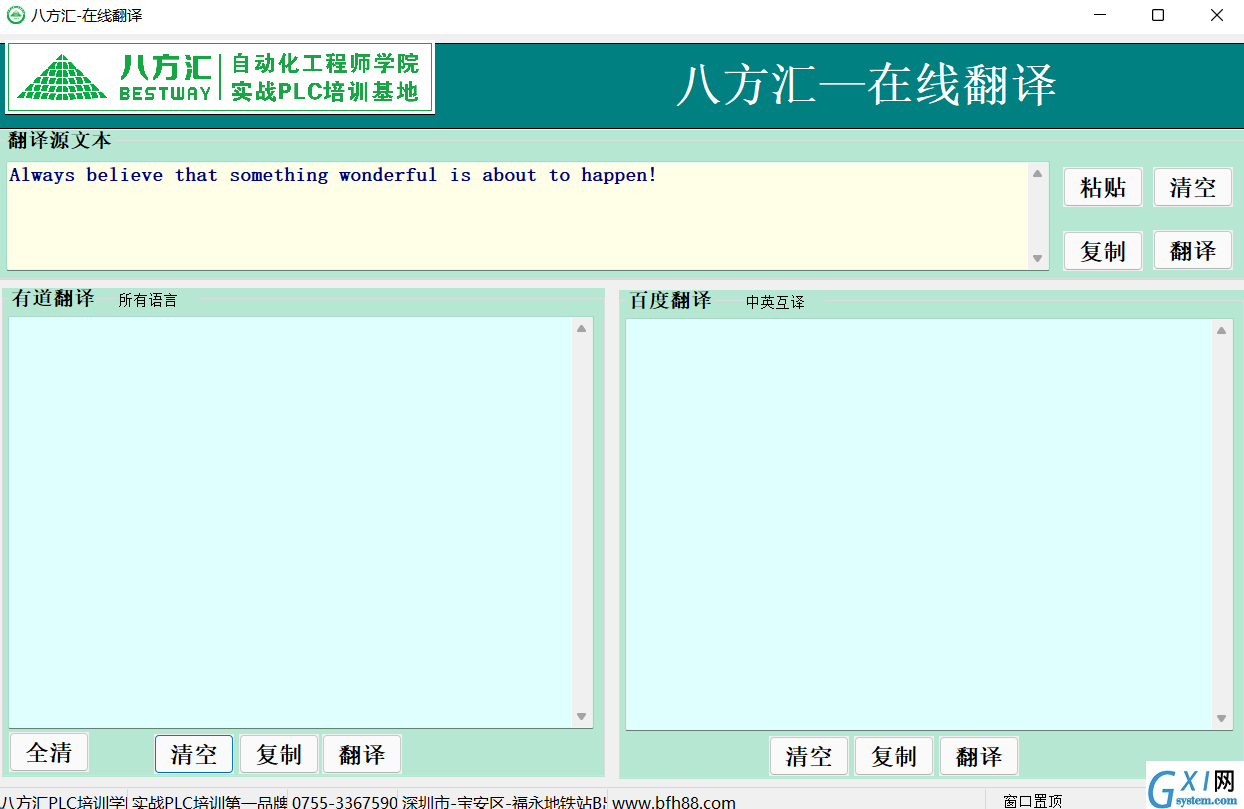1244x809 pixels.
Task: Click 翻译 under the 百度翻译 panel
Action: click(x=978, y=756)
